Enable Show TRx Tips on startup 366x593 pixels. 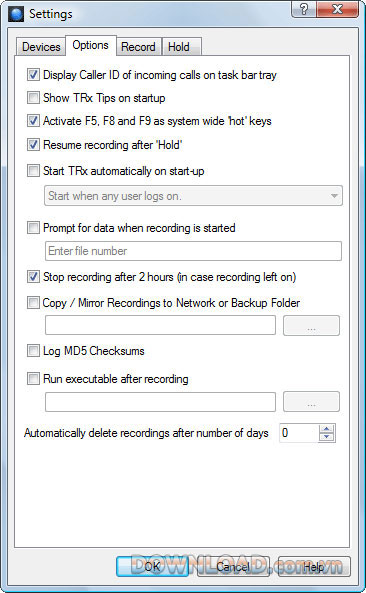coord(33,98)
